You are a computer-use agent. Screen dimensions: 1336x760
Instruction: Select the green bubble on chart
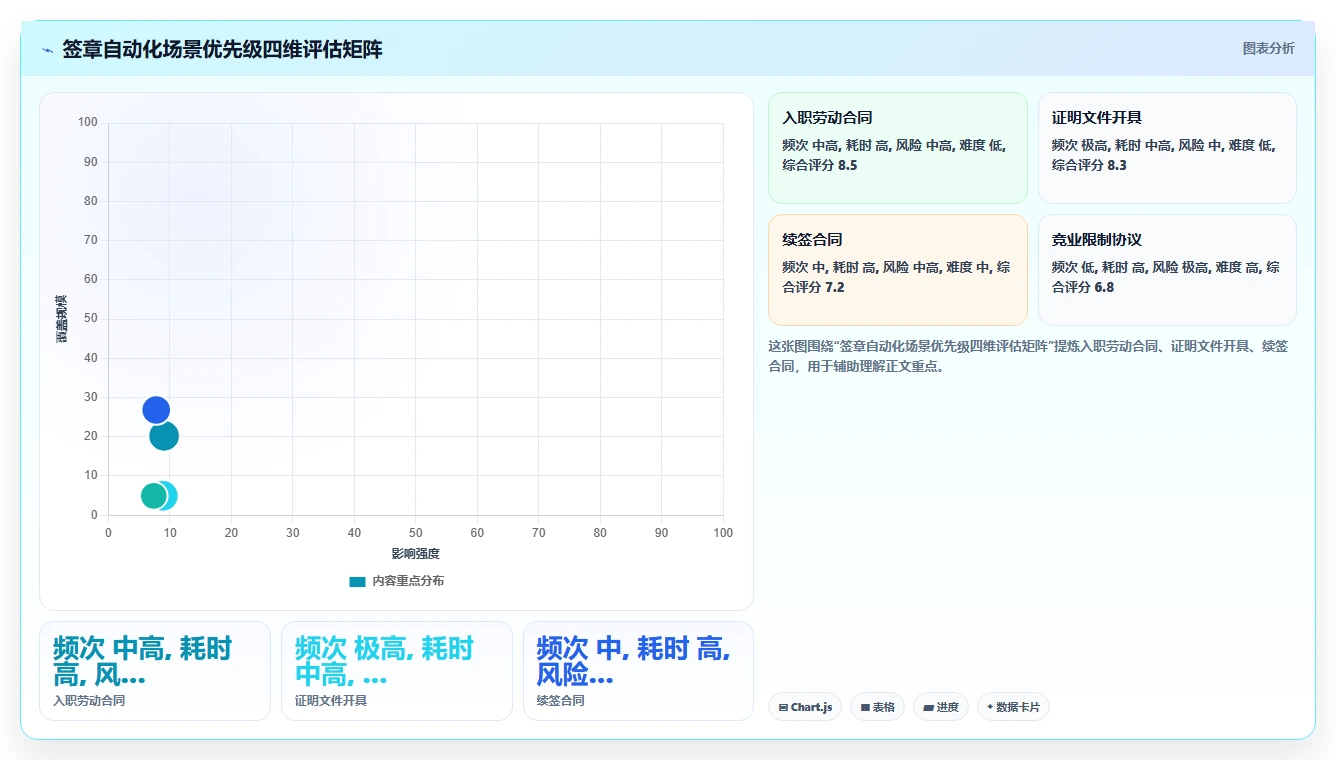pyautogui.click(x=153, y=496)
